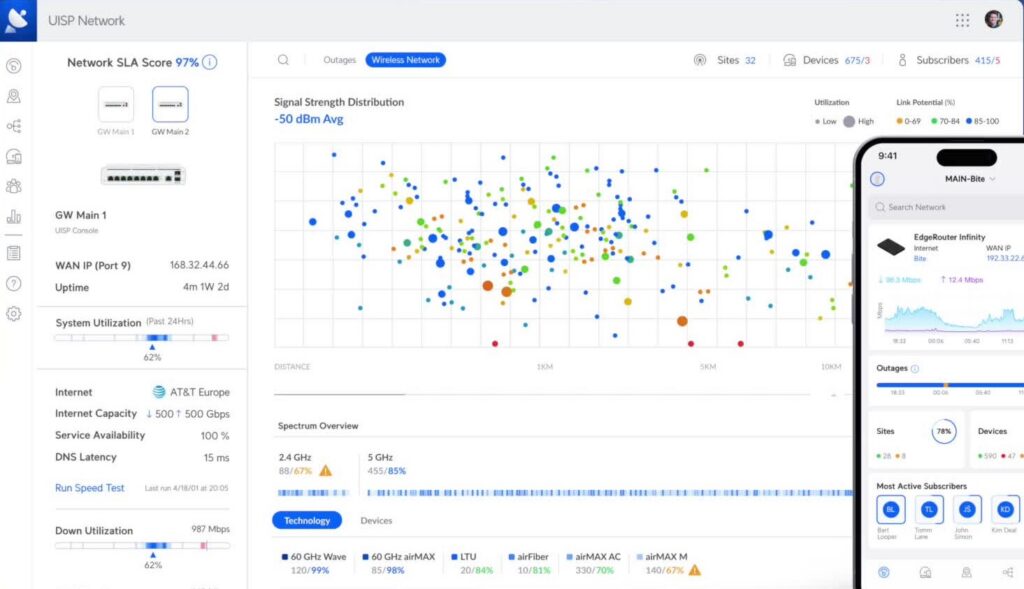Click the 5 GHz spectrum bar
Screen dimensions: 1024x589
(x=609, y=493)
